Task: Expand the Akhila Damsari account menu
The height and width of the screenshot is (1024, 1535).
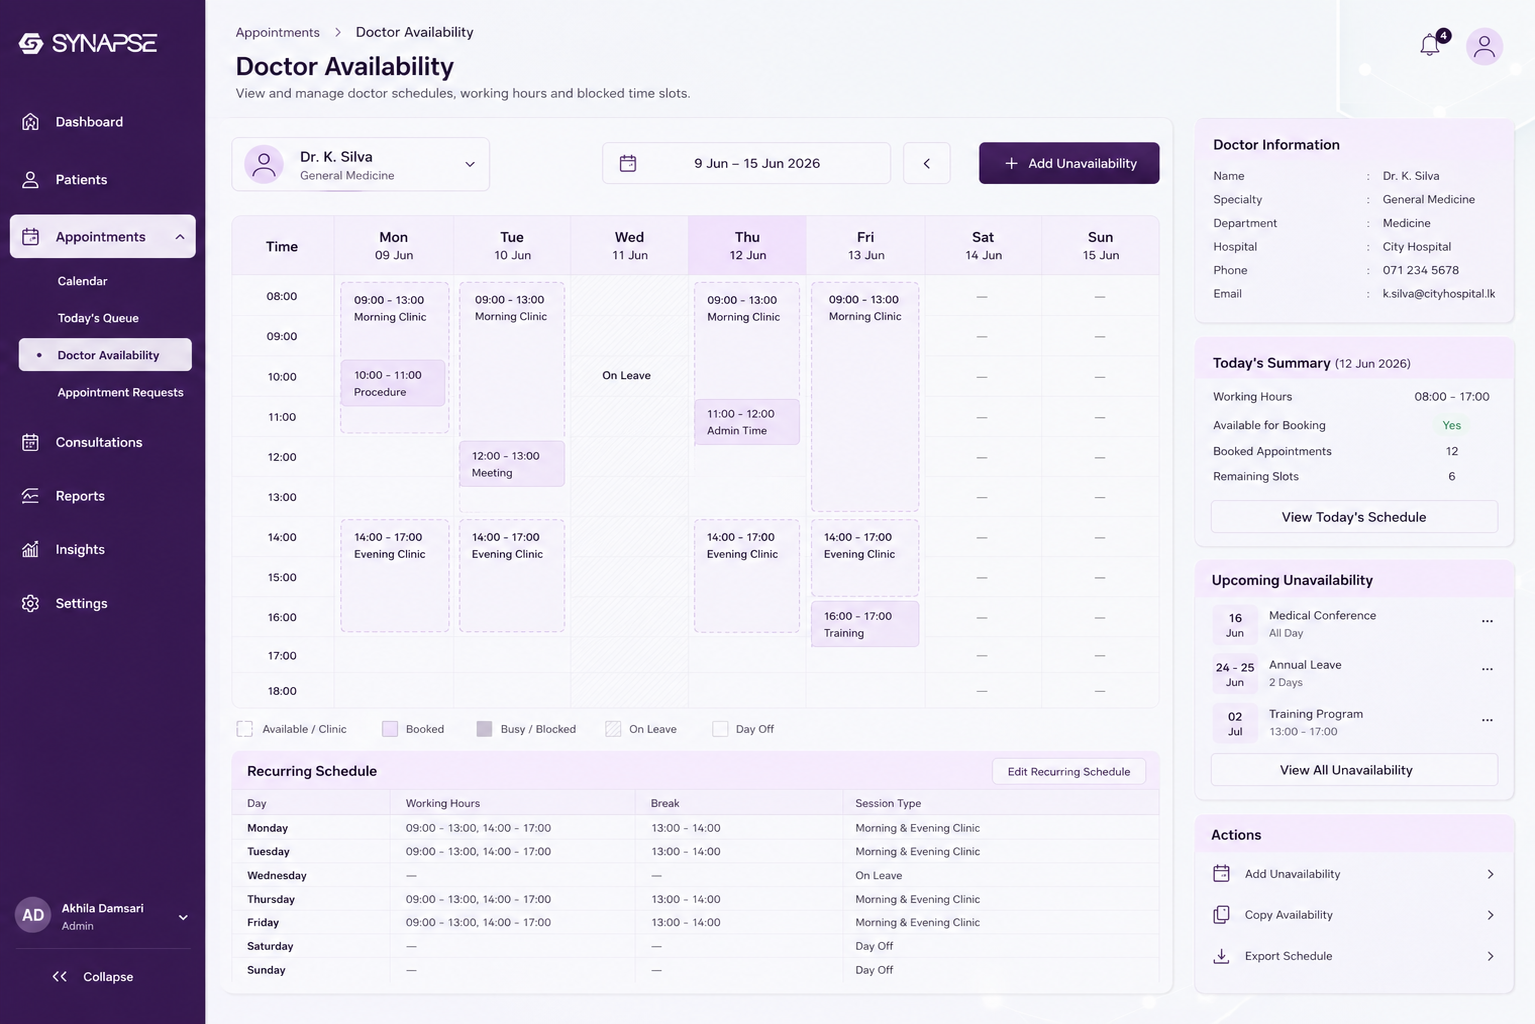Action: coord(183,917)
